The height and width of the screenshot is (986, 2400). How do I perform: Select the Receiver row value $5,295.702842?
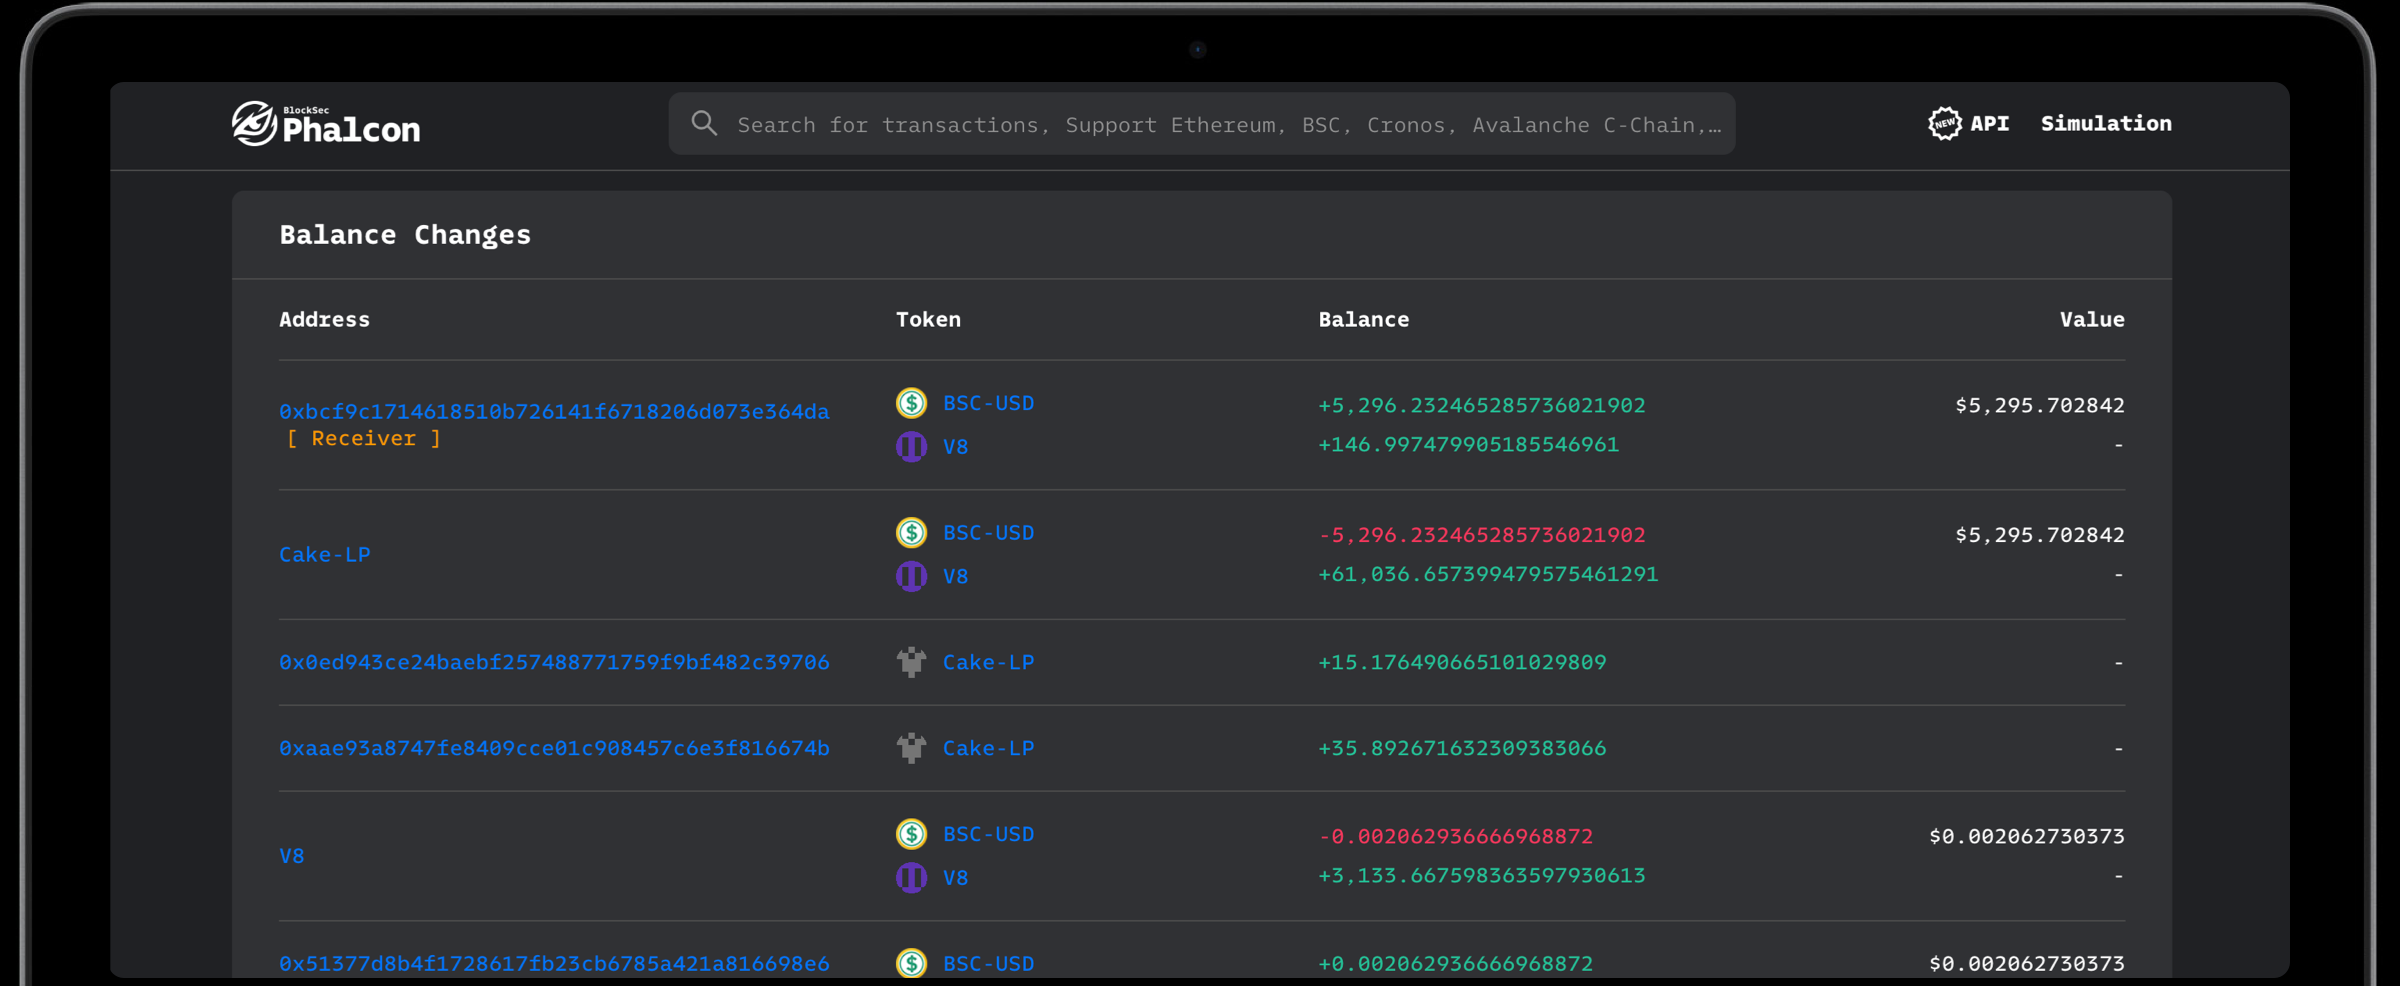2040,405
